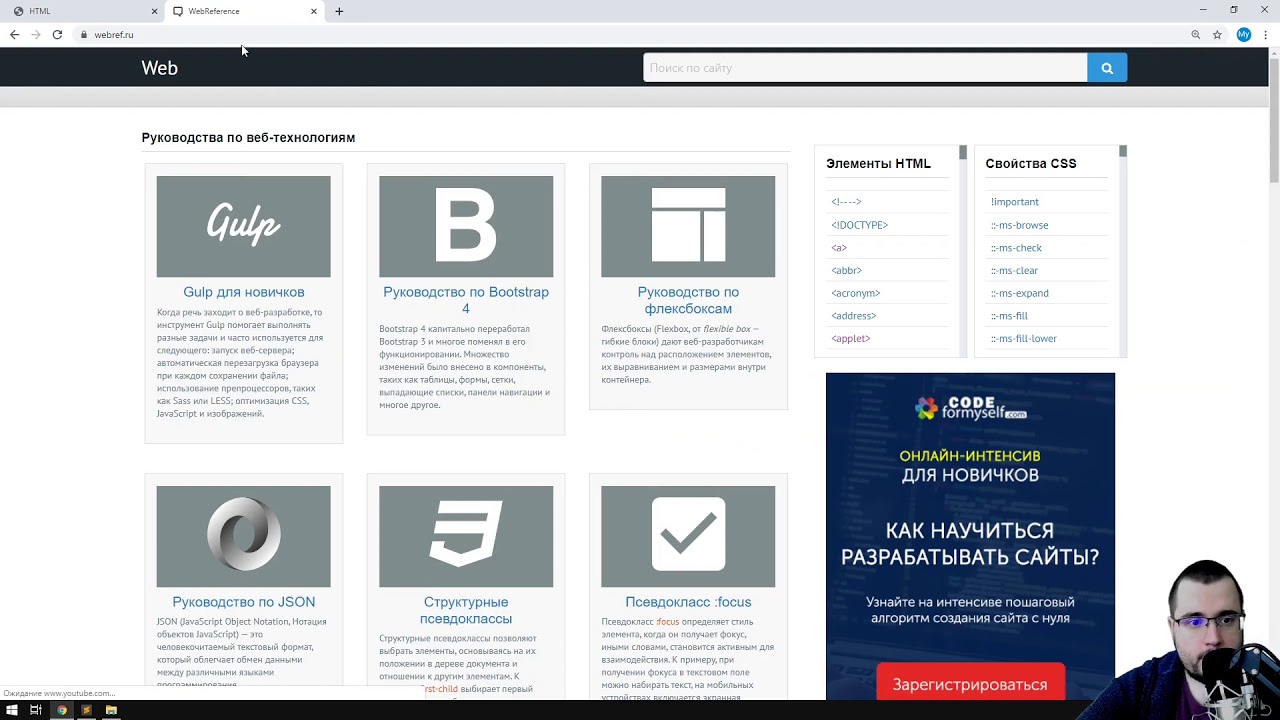Open 'Руководство по флексбоксам' link
Viewport: 1280px width, 720px height.
pyautogui.click(x=688, y=300)
